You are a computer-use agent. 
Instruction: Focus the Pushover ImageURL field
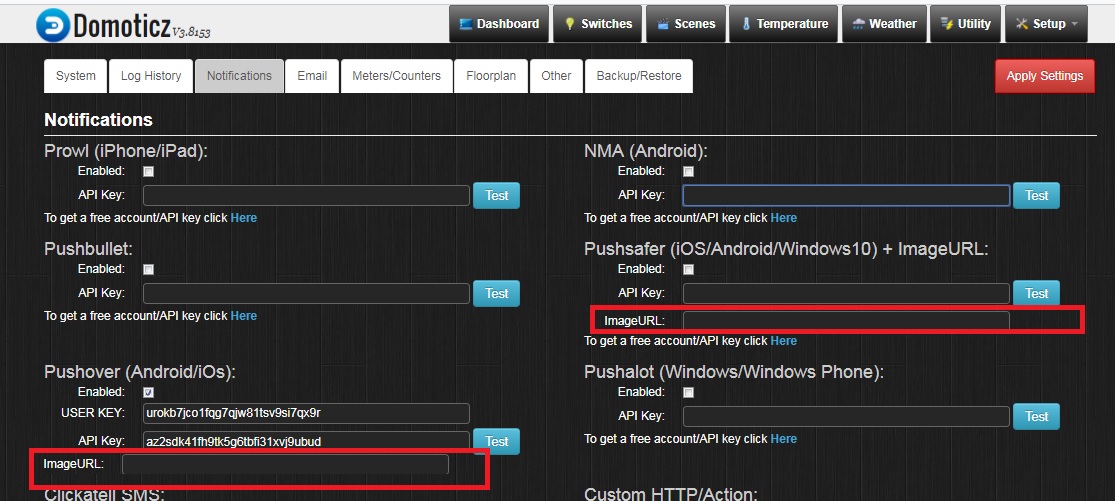click(285, 464)
